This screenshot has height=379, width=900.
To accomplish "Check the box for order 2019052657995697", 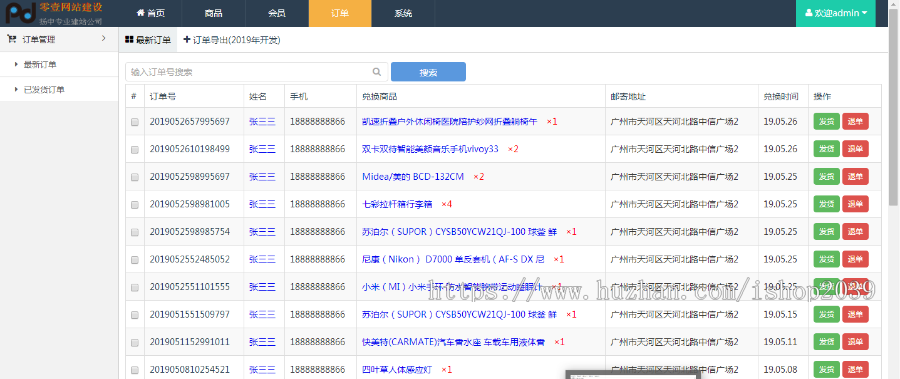I will point(135,122).
